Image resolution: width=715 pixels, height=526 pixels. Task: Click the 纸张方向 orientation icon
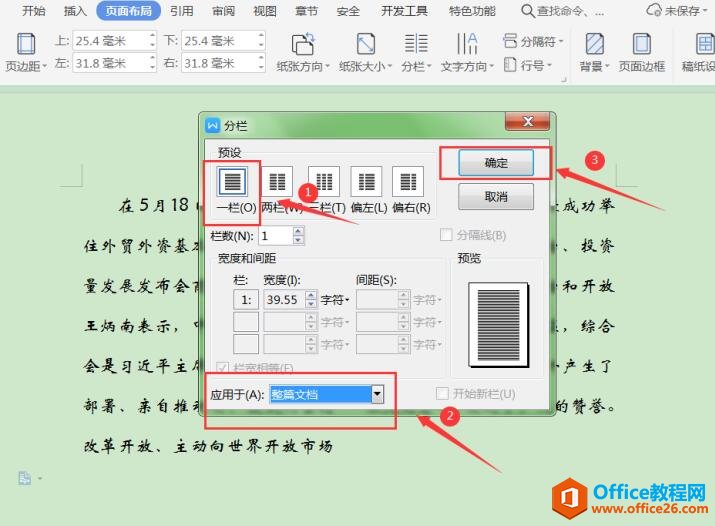[303, 44]
